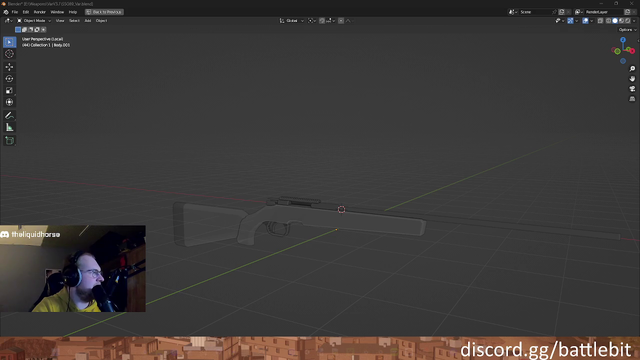The image size is (640, 360).
Task: Activate the Cursor tool
Action: (x=9, y=54)
